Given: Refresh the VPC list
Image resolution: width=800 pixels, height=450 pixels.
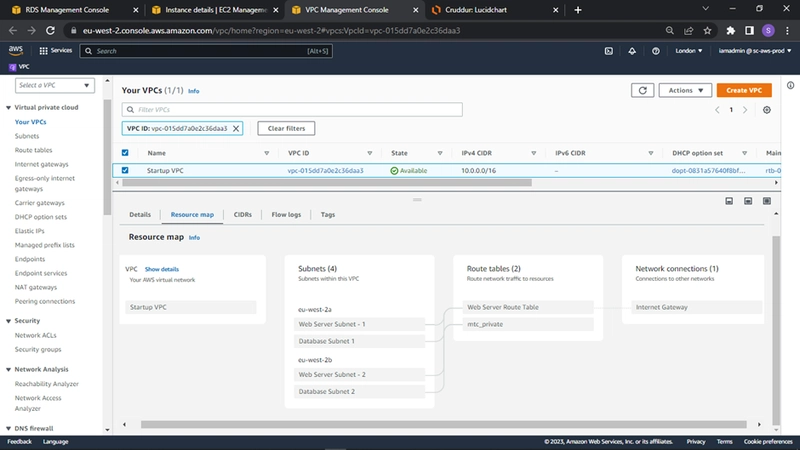Looking at the screenshot, I should click(x=642, y=90).
